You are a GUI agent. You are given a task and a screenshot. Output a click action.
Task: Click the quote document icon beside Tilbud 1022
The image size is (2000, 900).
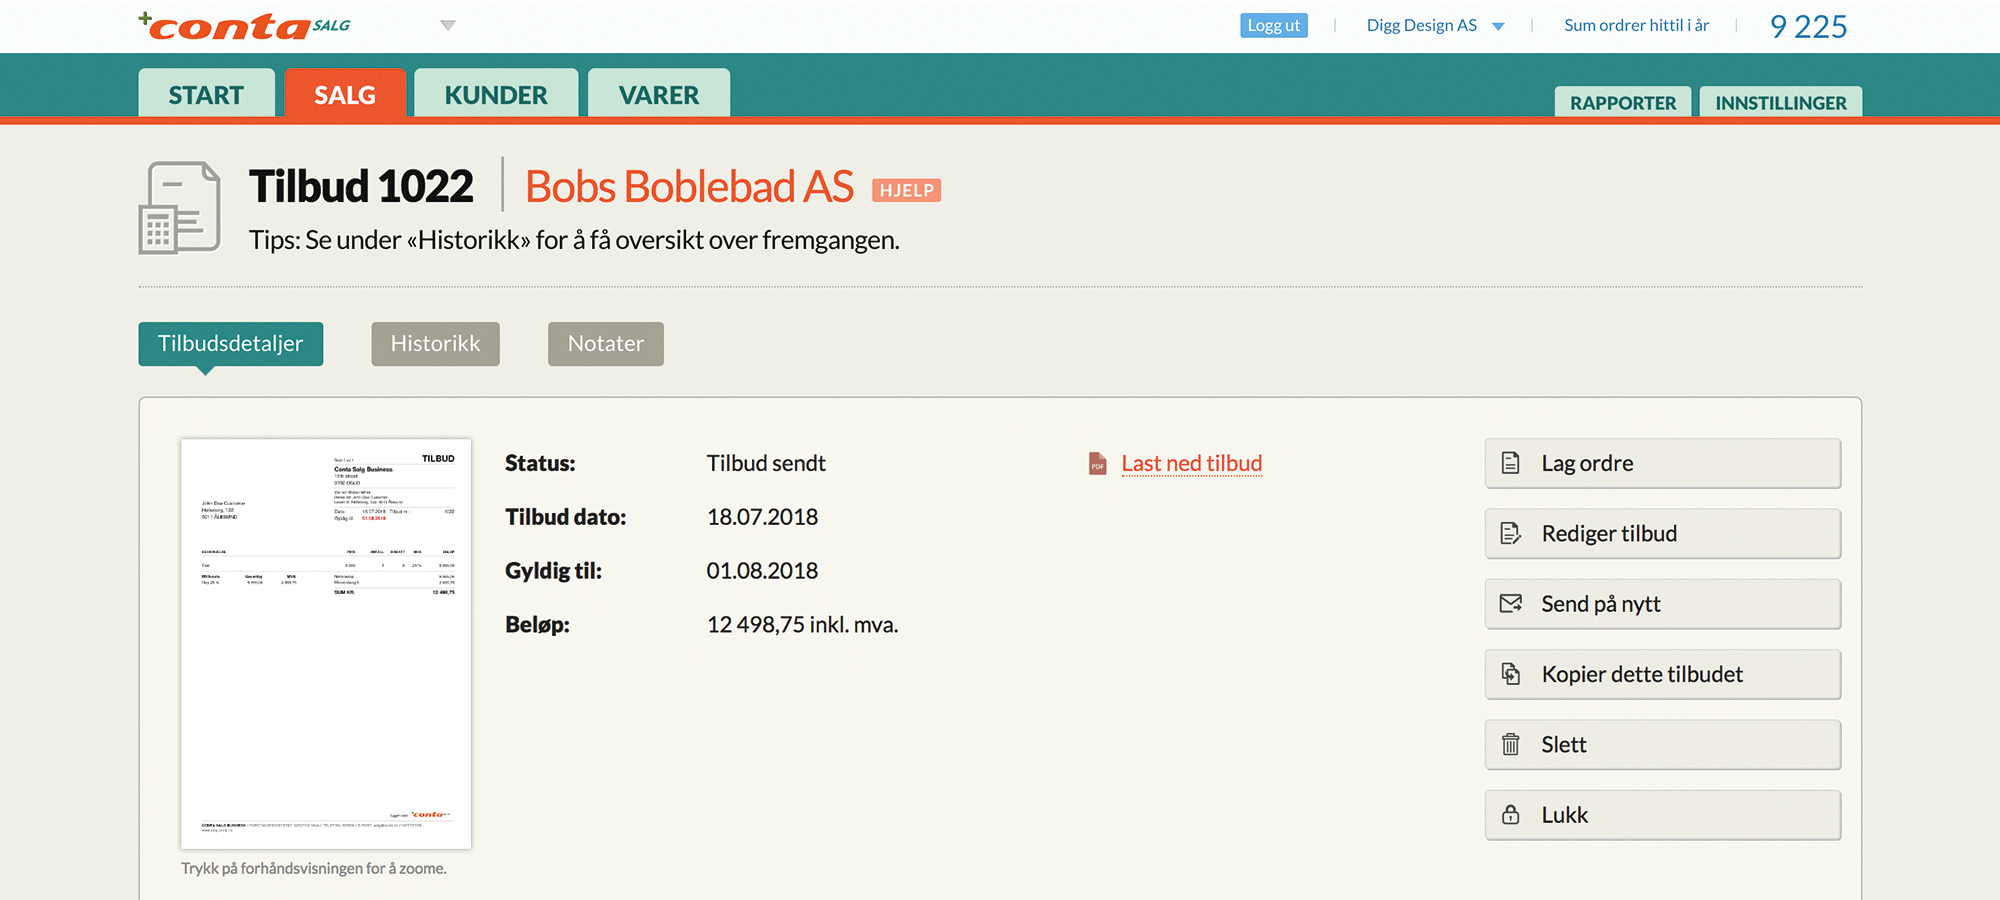tap(179, 208)
